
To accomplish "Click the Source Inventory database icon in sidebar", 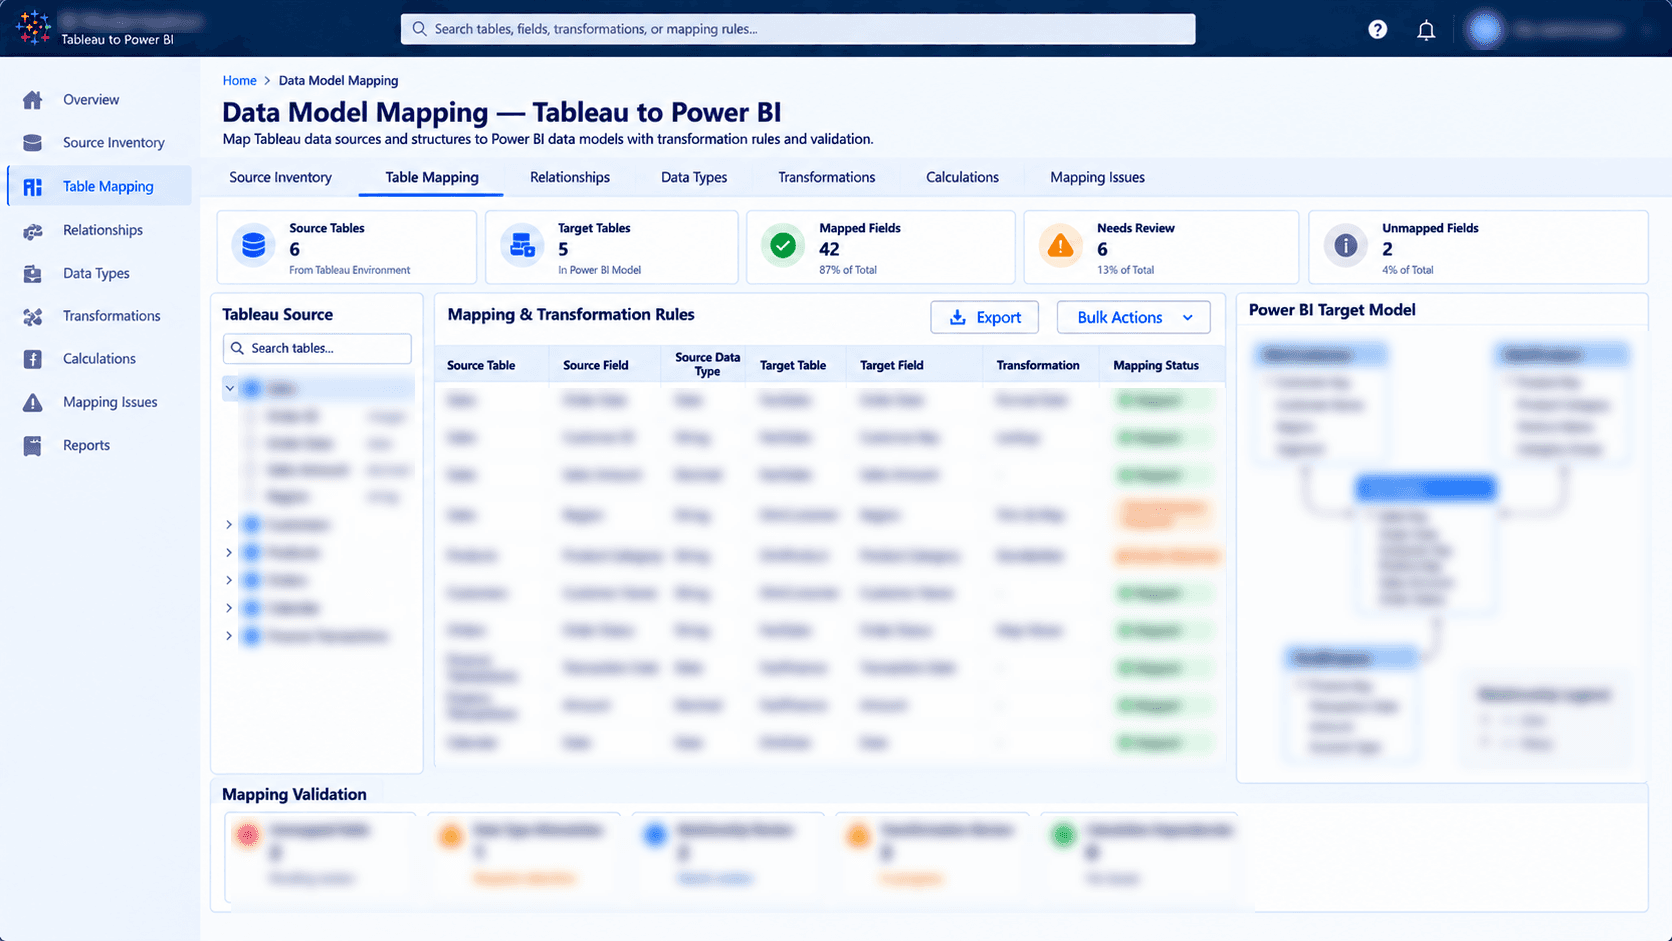I will pyautogui.click(x=33, y=143).
